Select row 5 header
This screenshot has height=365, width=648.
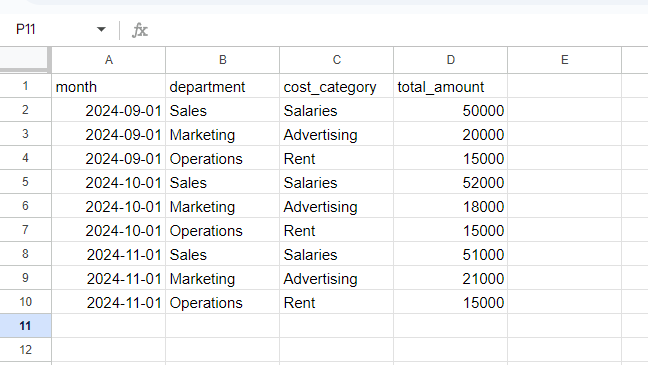click(x=25, y=182)
